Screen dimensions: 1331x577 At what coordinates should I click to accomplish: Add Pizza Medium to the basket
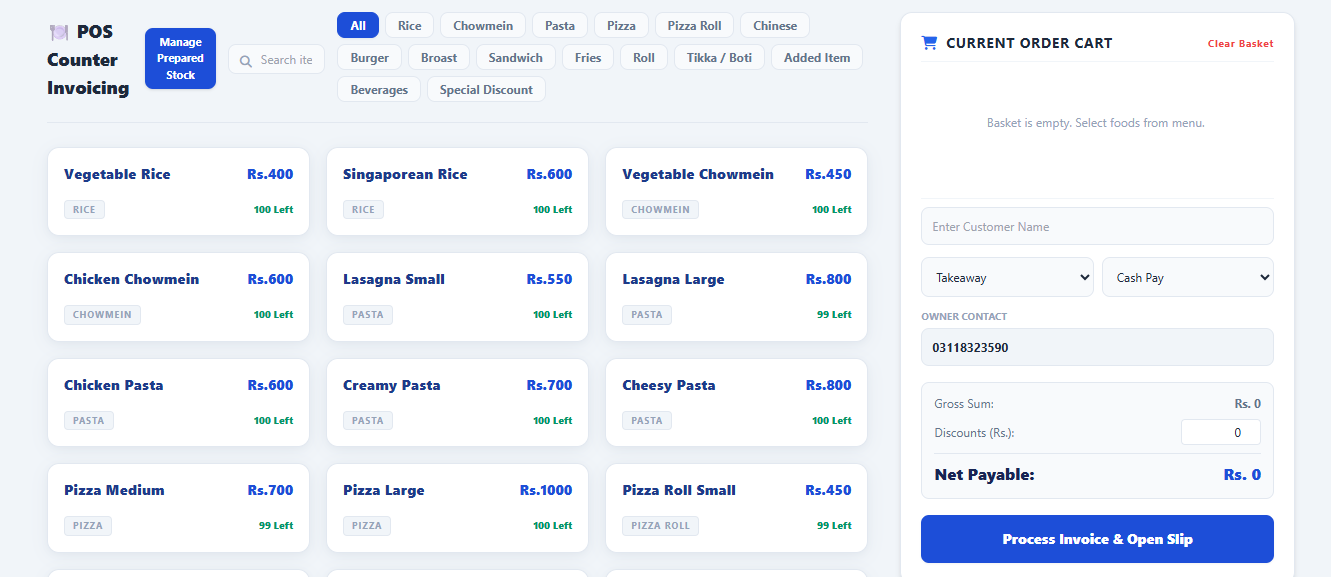(178, 507)
